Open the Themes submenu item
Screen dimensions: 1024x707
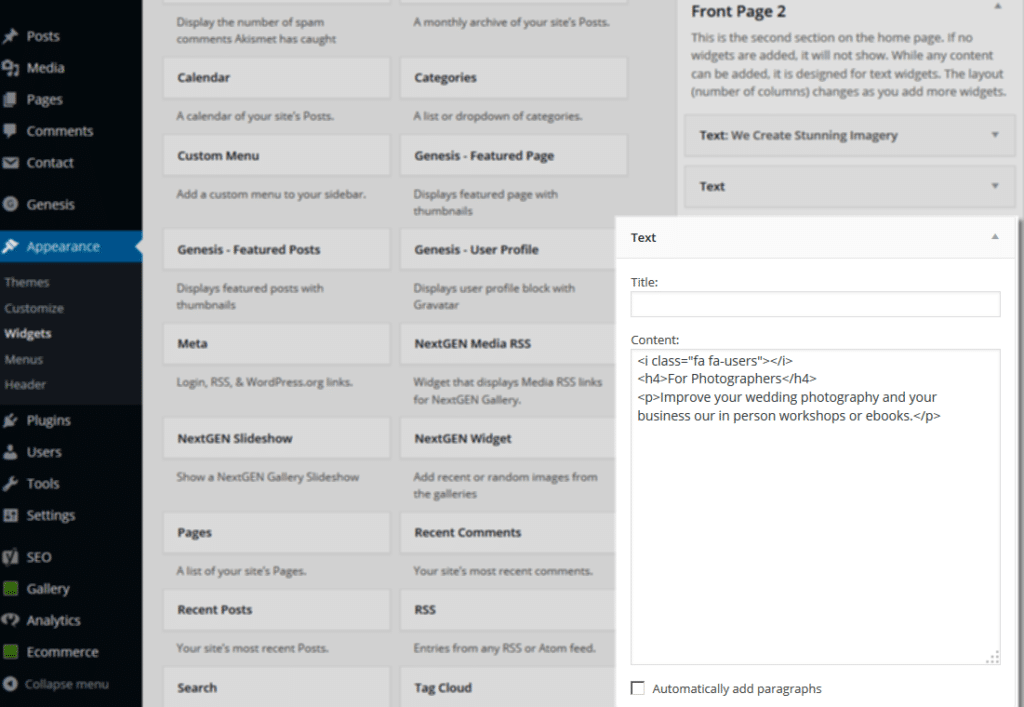point(27,282)
